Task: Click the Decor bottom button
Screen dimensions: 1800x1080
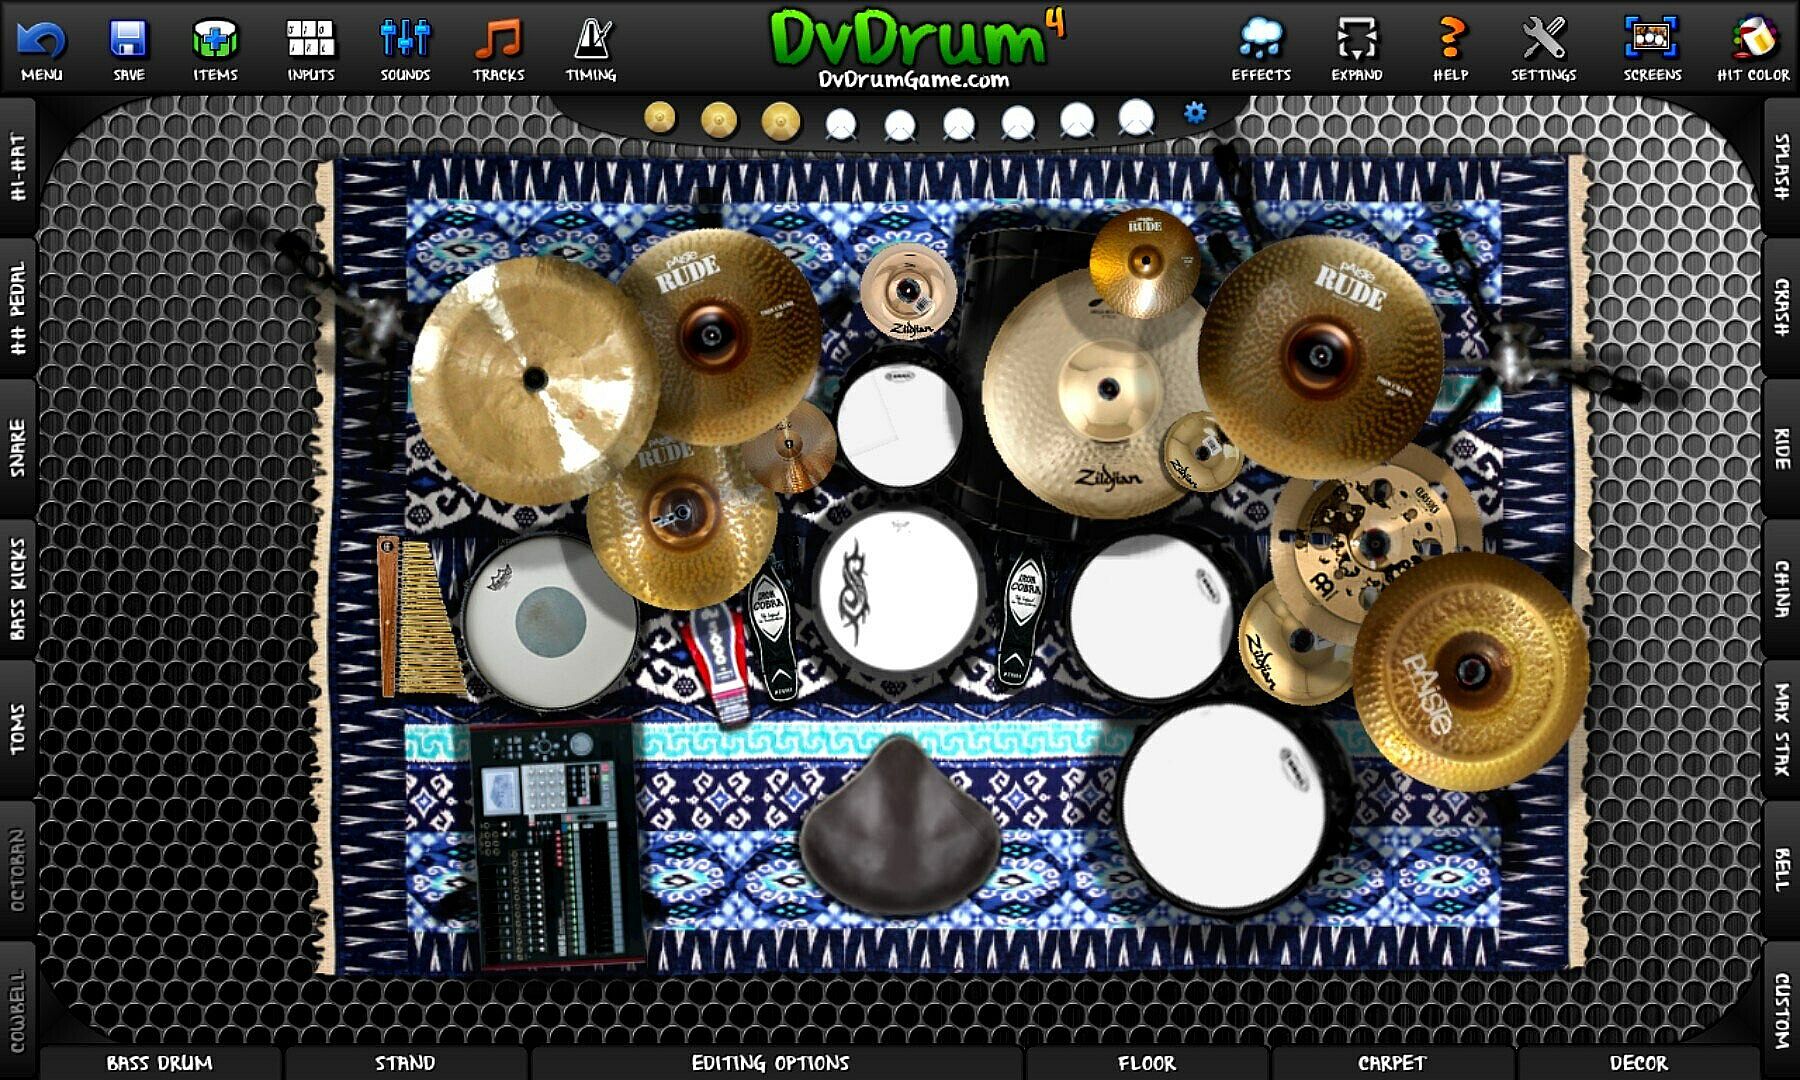Action: pos(1638,1063)
